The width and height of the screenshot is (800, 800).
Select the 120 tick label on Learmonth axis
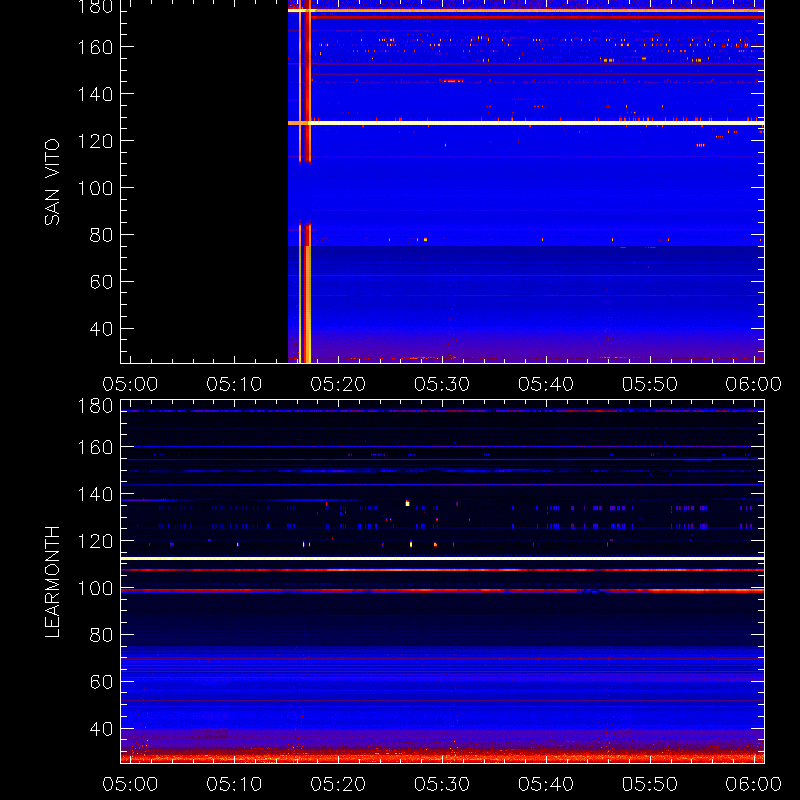(x=95, y=541)
